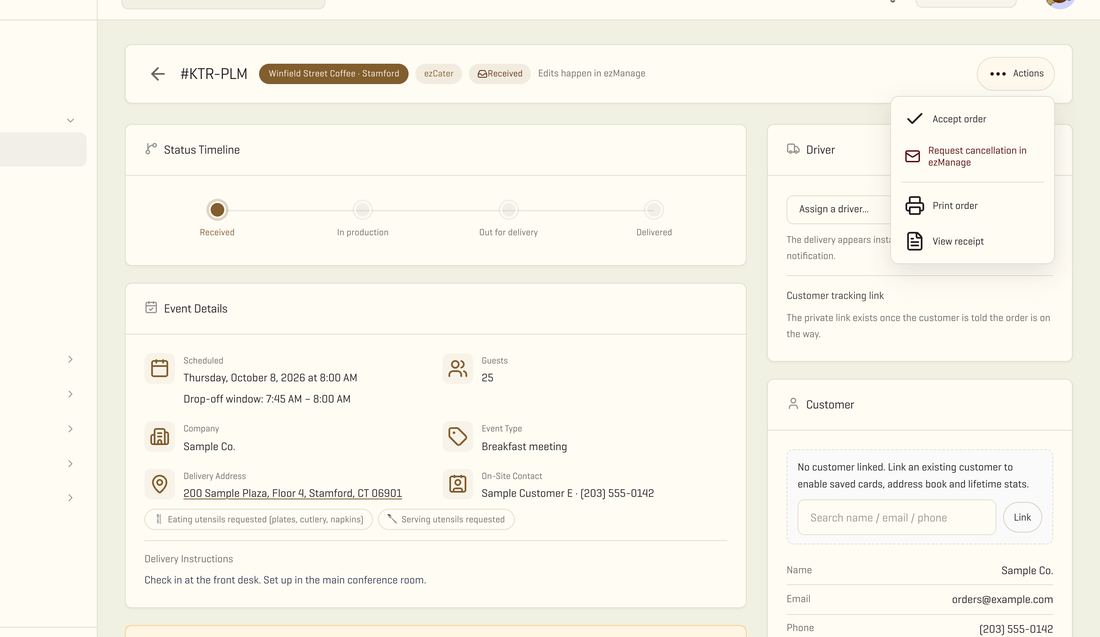Select the Delivered timeline marker
Image resolution: width=1100 pixels, height=637 pixels.
(x=654, y=210)
